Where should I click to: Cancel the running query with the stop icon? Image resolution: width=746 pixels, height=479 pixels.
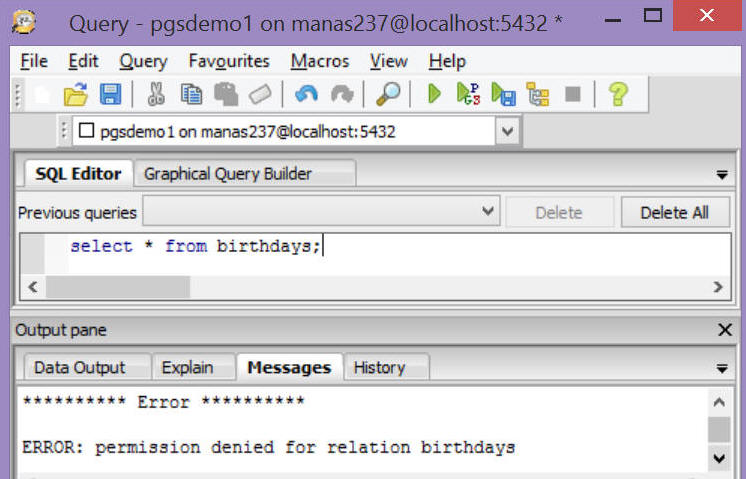click(x=573, y=94)
